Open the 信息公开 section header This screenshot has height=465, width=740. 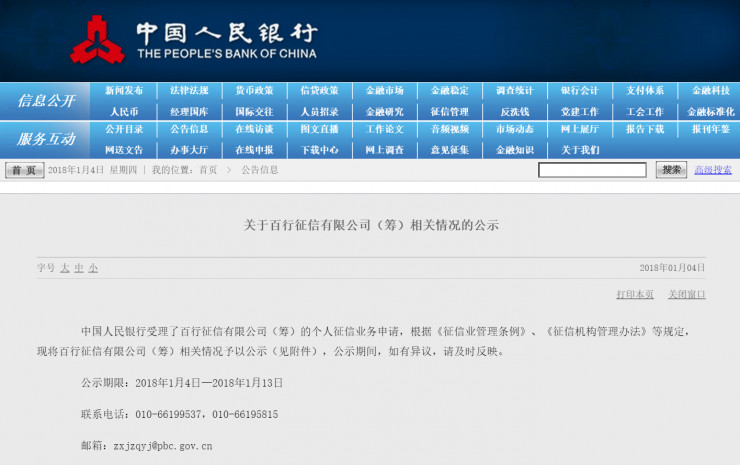[x=45, y=101]
